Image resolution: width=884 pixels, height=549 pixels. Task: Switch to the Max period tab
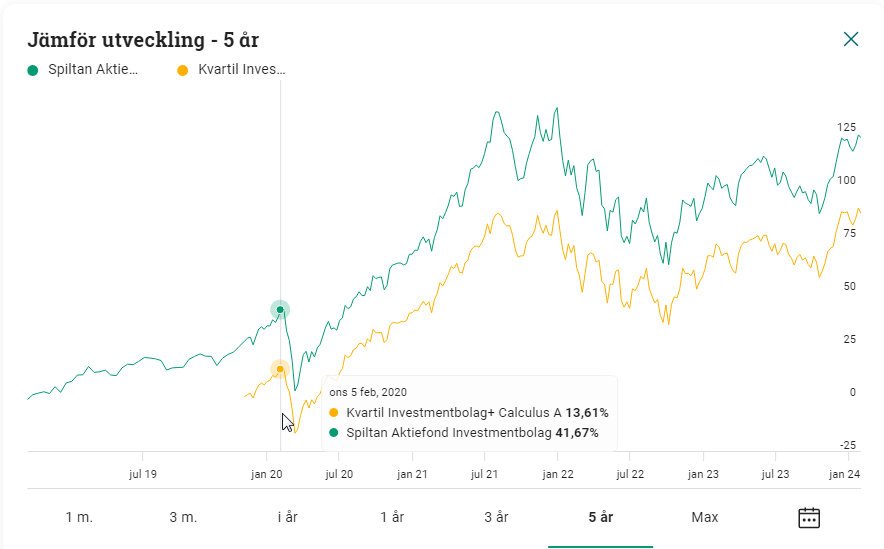(x=705, y=517)
